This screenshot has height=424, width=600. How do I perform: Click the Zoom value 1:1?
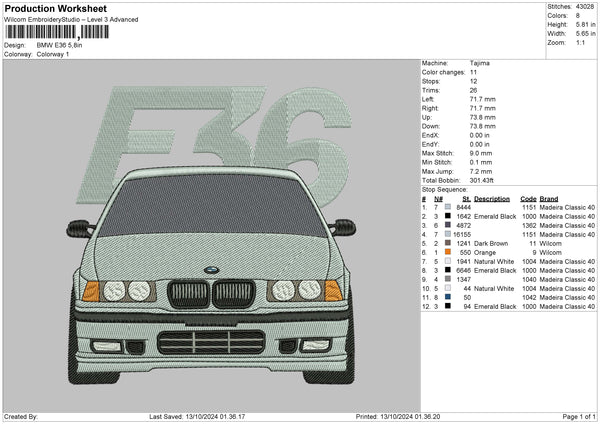click(580, 43)
